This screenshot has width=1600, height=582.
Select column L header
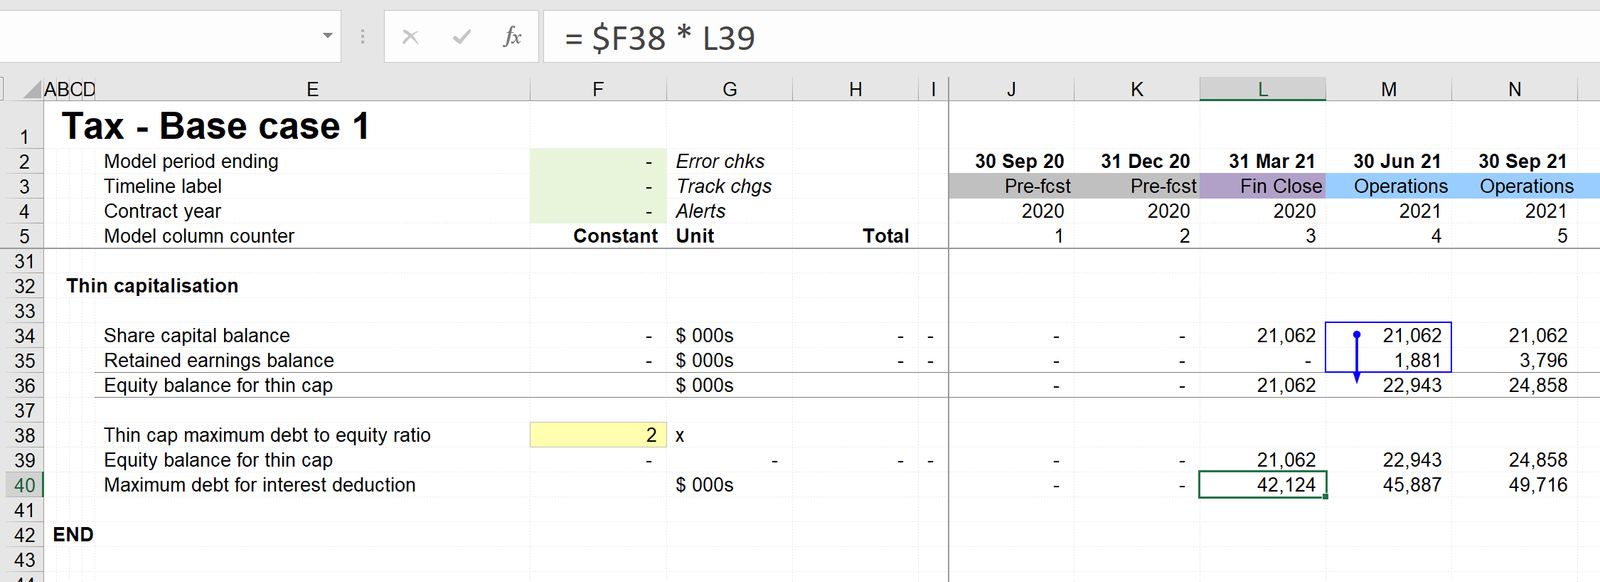[x=1263, y=88]
